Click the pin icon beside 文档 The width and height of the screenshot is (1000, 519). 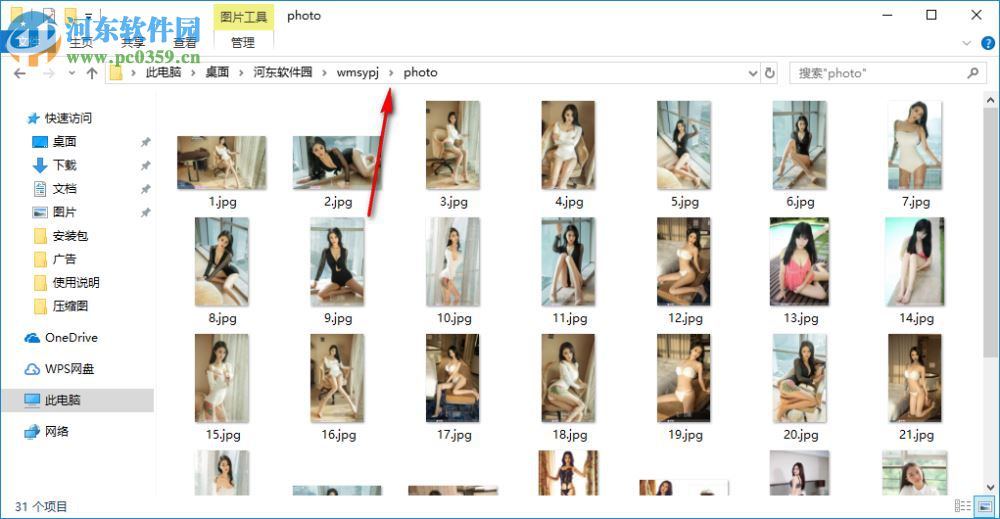coord(145,189)
